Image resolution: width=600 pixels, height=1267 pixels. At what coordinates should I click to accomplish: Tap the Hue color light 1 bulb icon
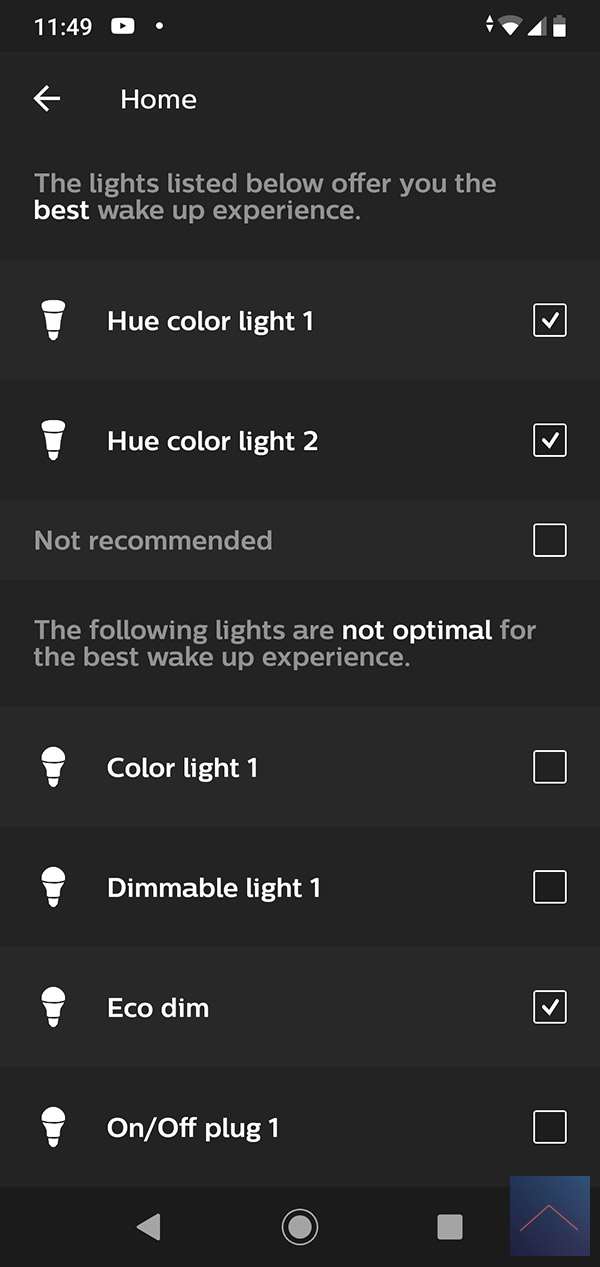(54, 321)
